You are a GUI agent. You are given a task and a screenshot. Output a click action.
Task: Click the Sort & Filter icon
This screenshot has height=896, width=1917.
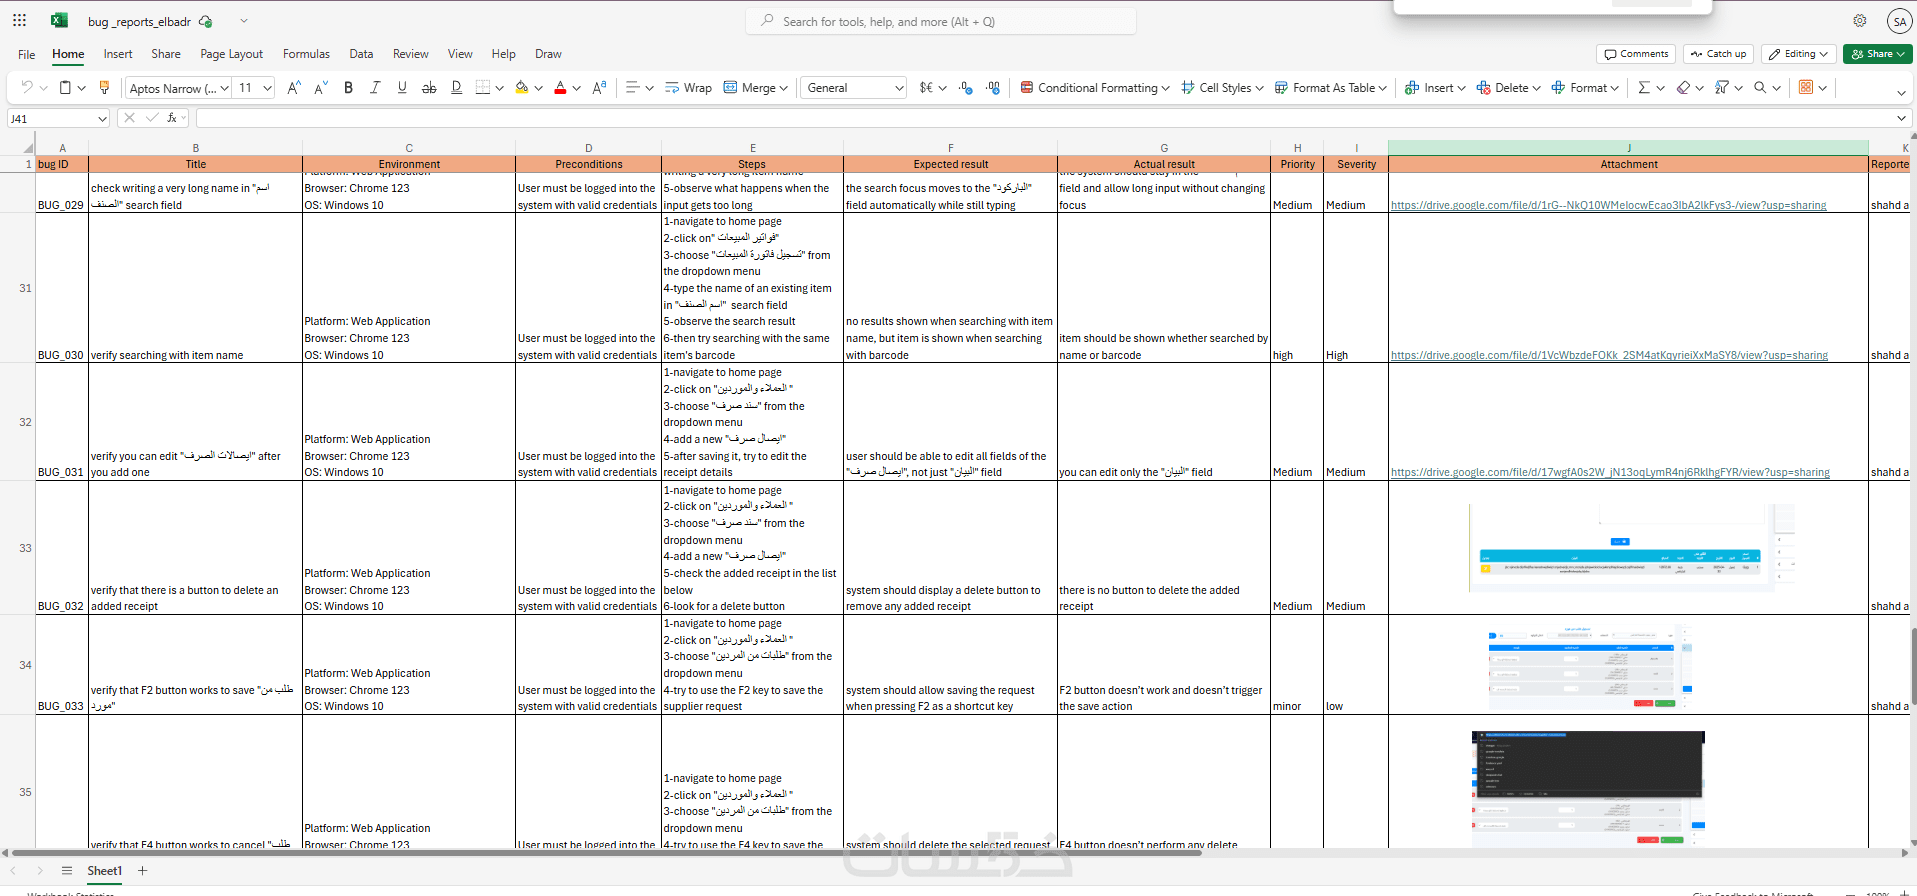click(x=1721, y=88)
